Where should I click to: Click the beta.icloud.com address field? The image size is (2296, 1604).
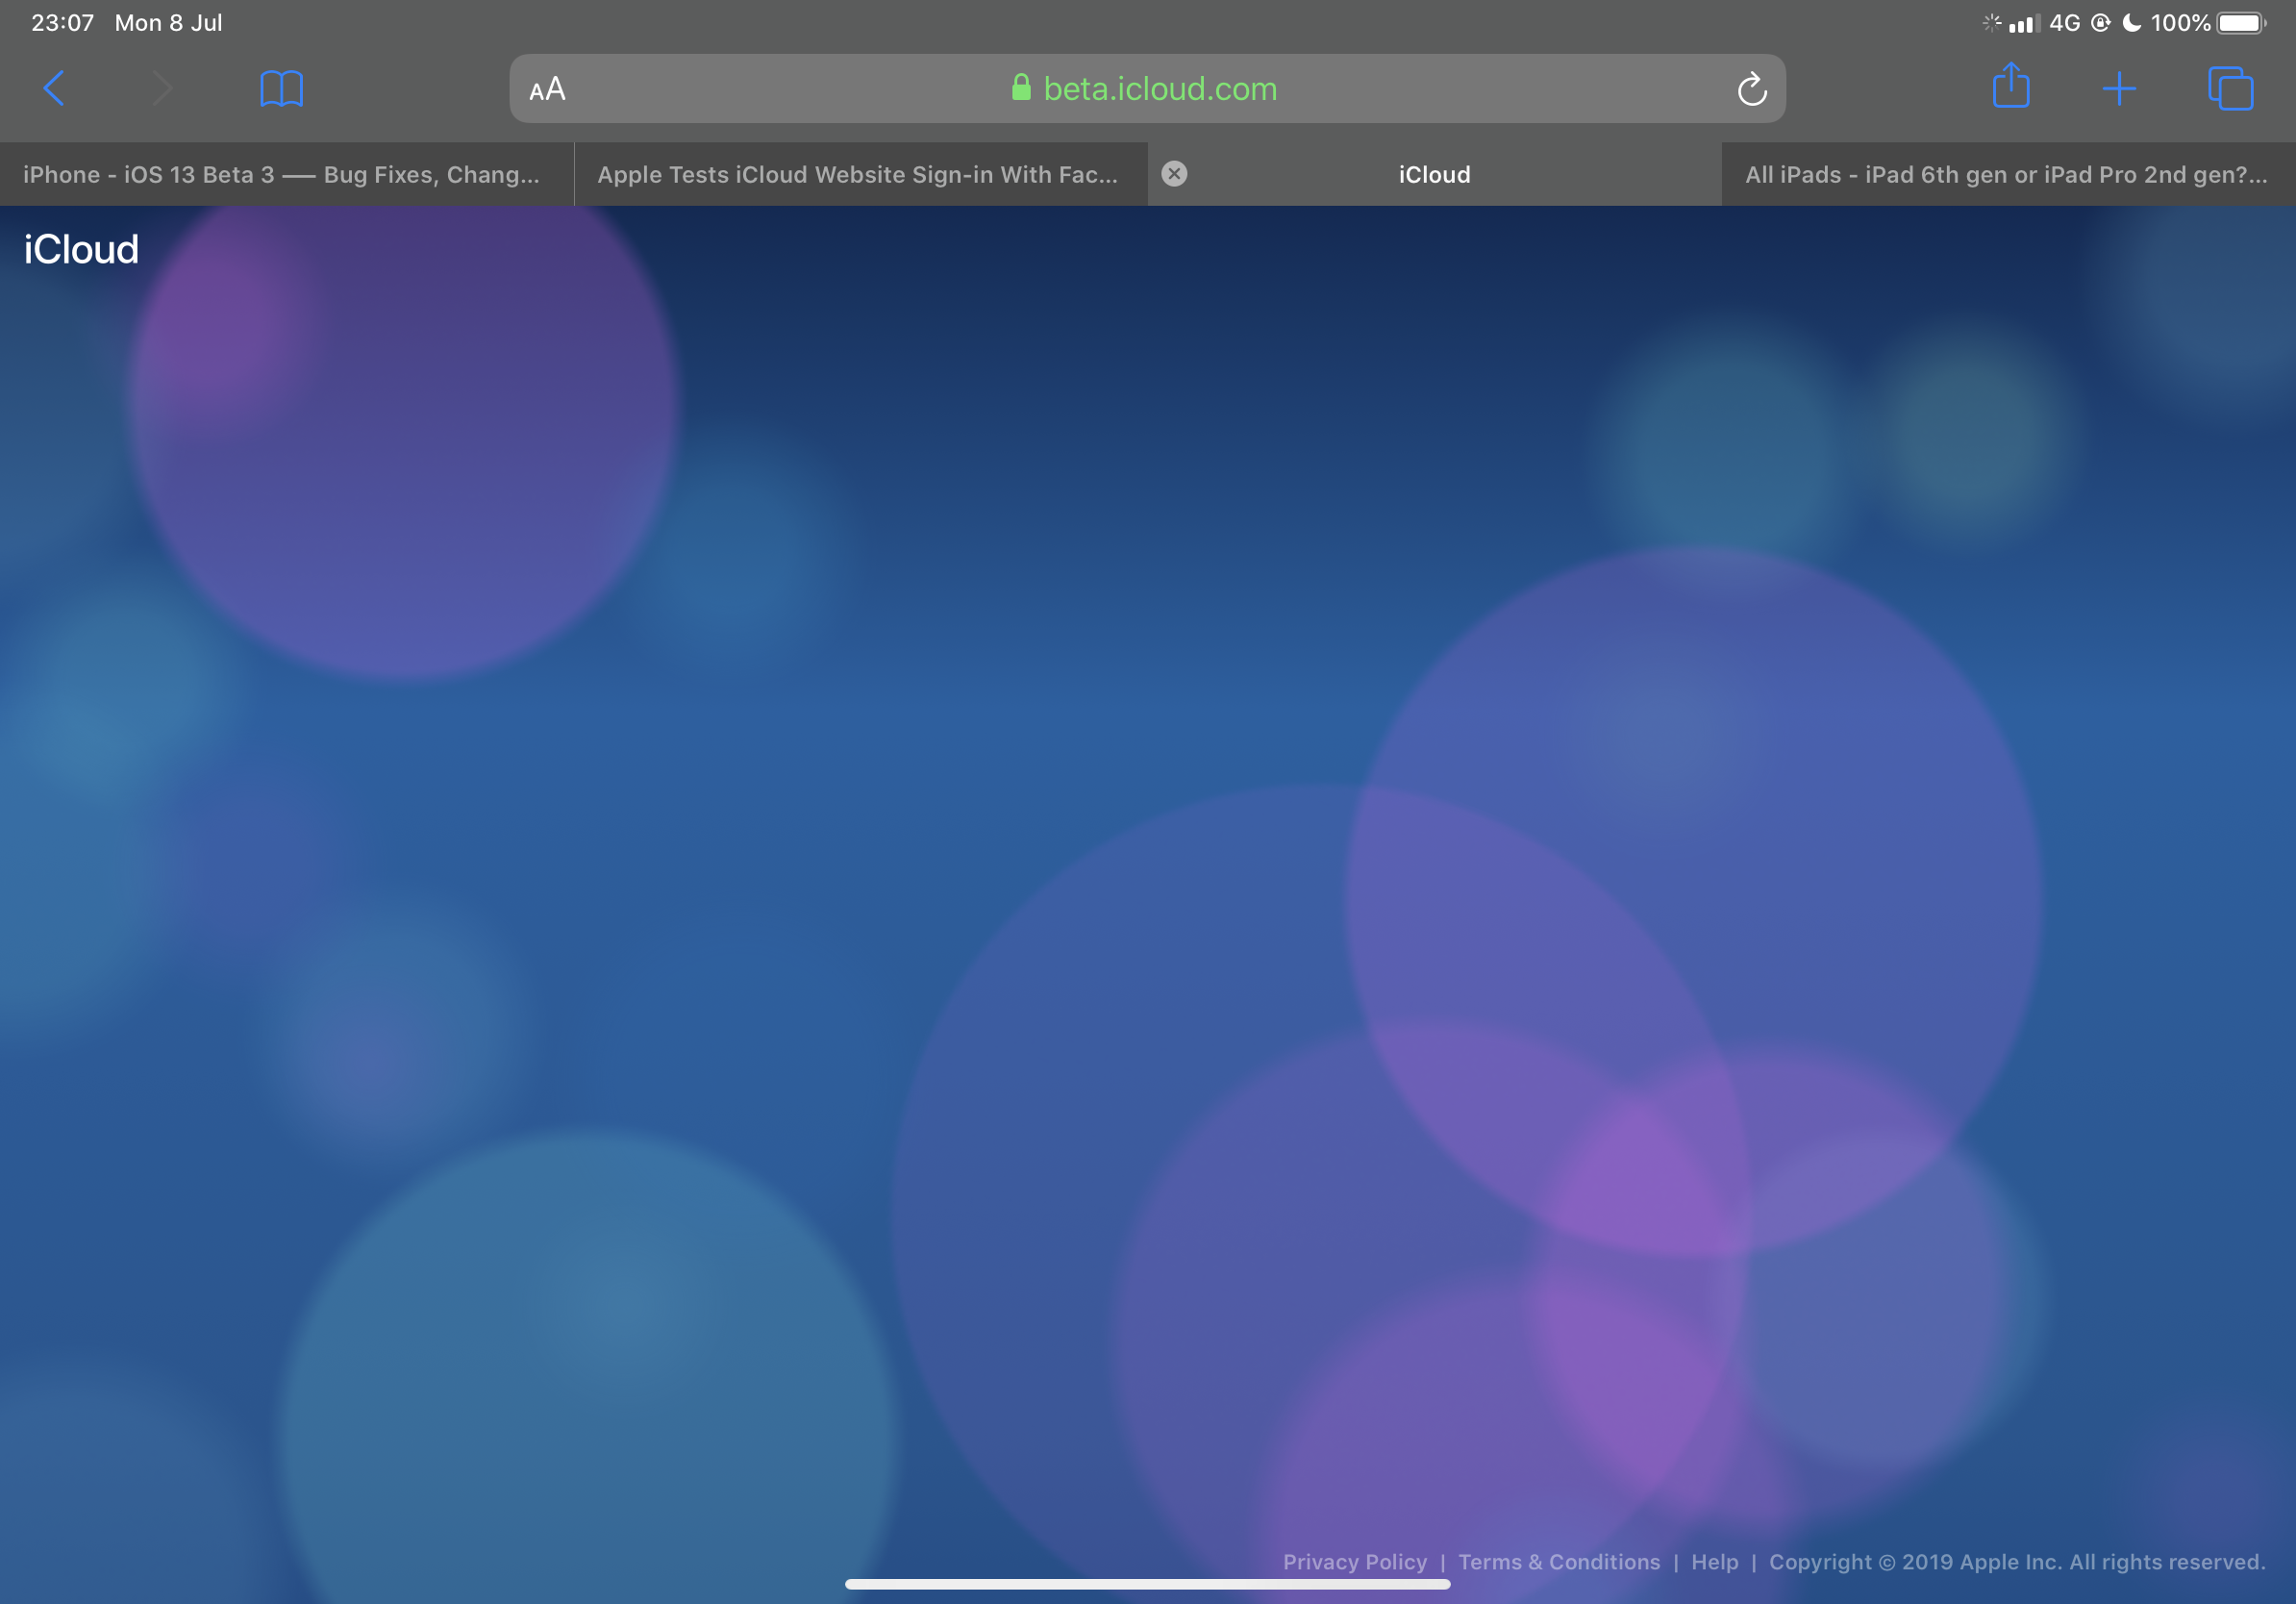[x=1160, y=89]
